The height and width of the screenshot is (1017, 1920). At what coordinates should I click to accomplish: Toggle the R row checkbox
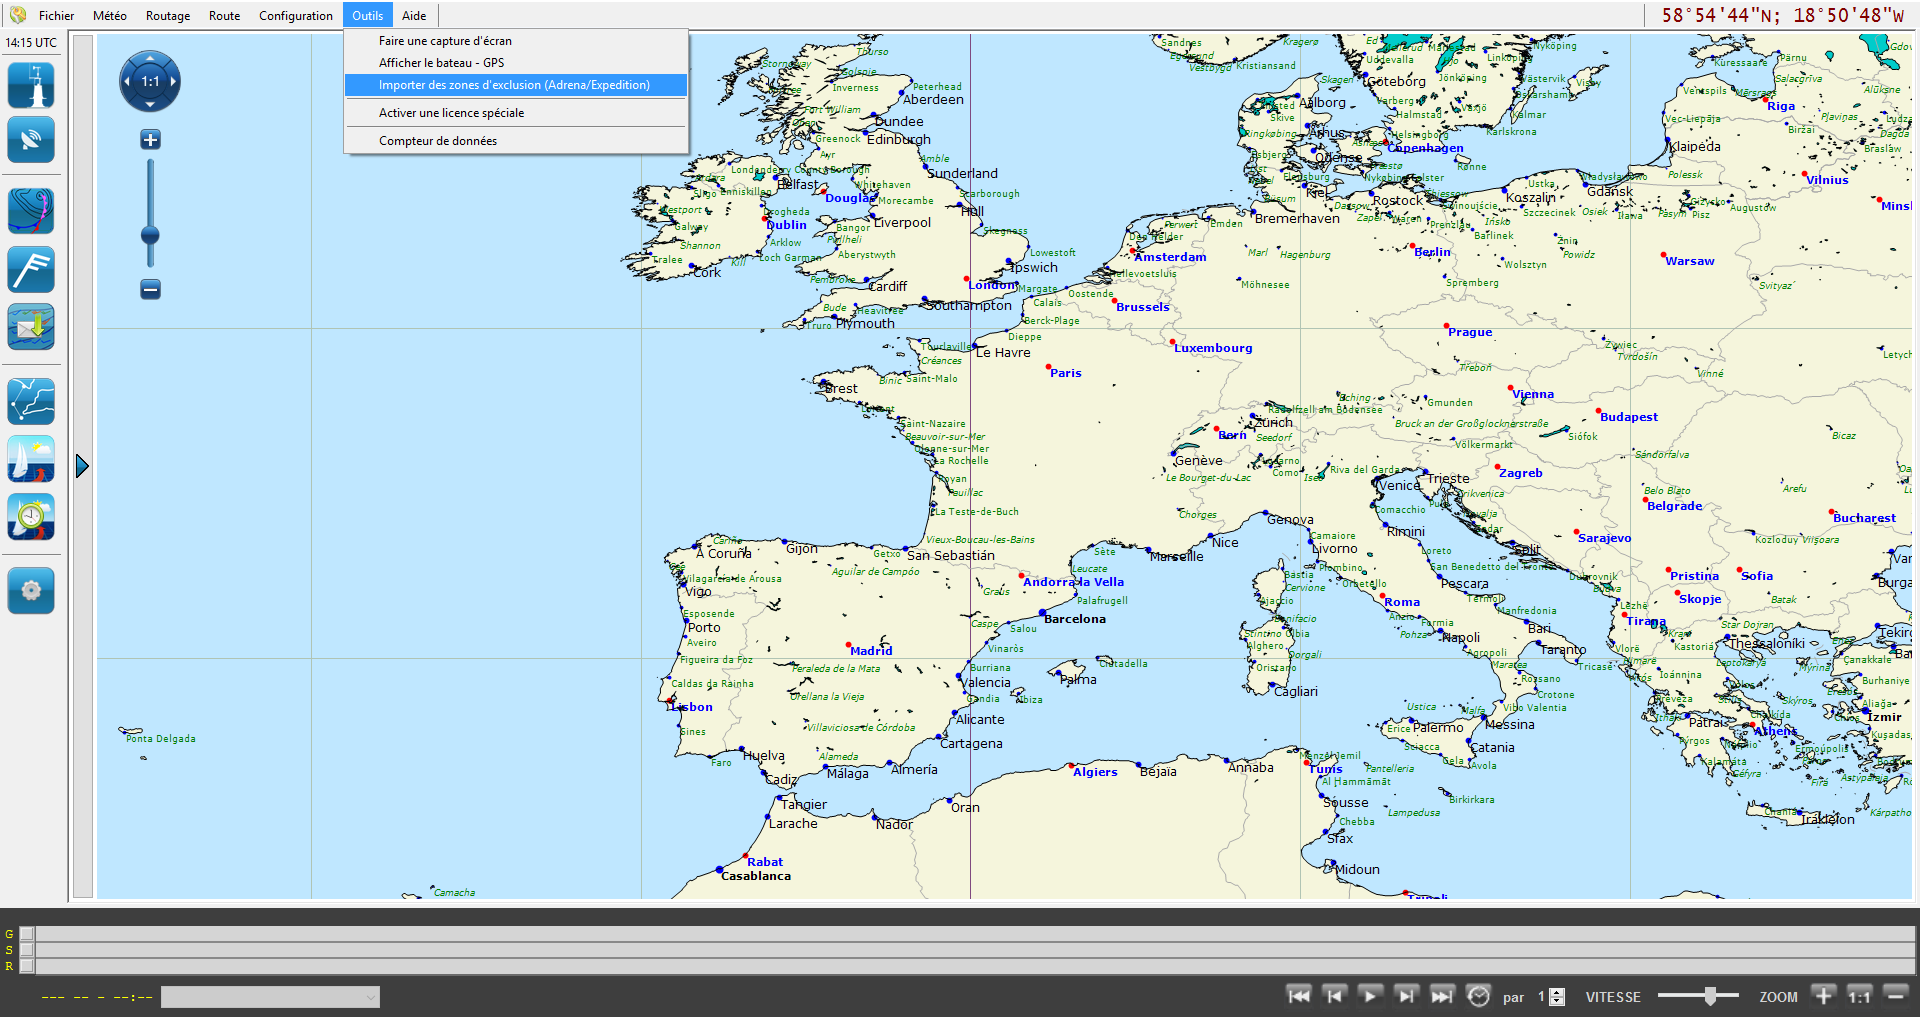click(27, 966)
